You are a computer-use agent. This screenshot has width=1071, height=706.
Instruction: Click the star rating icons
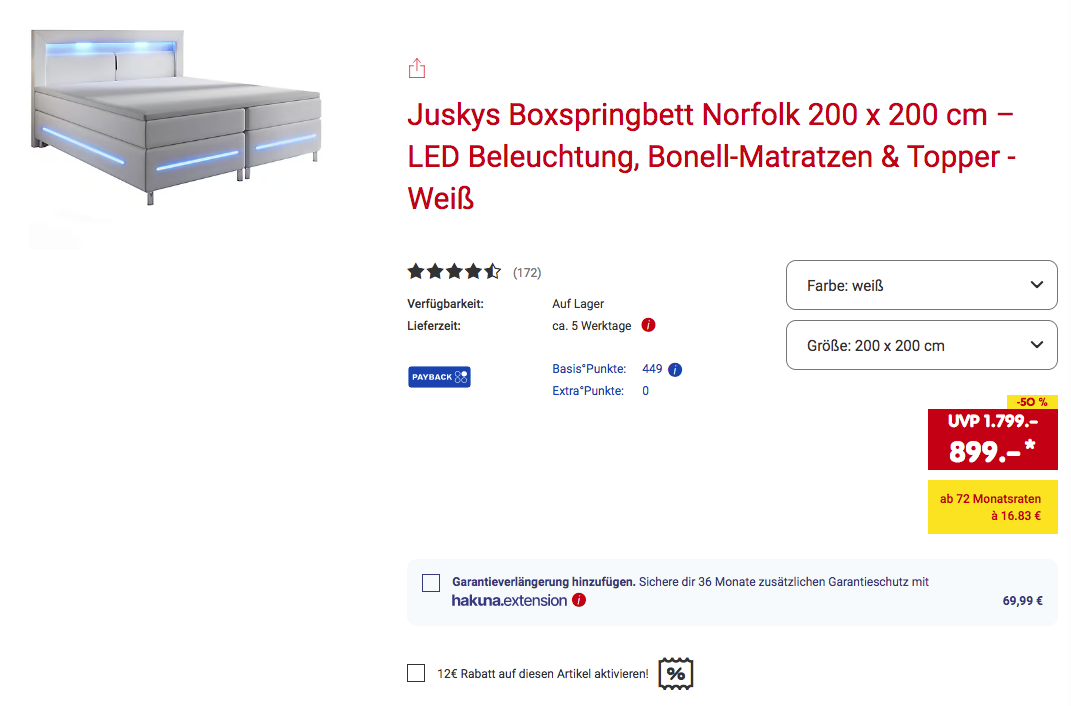click(454, 271)
